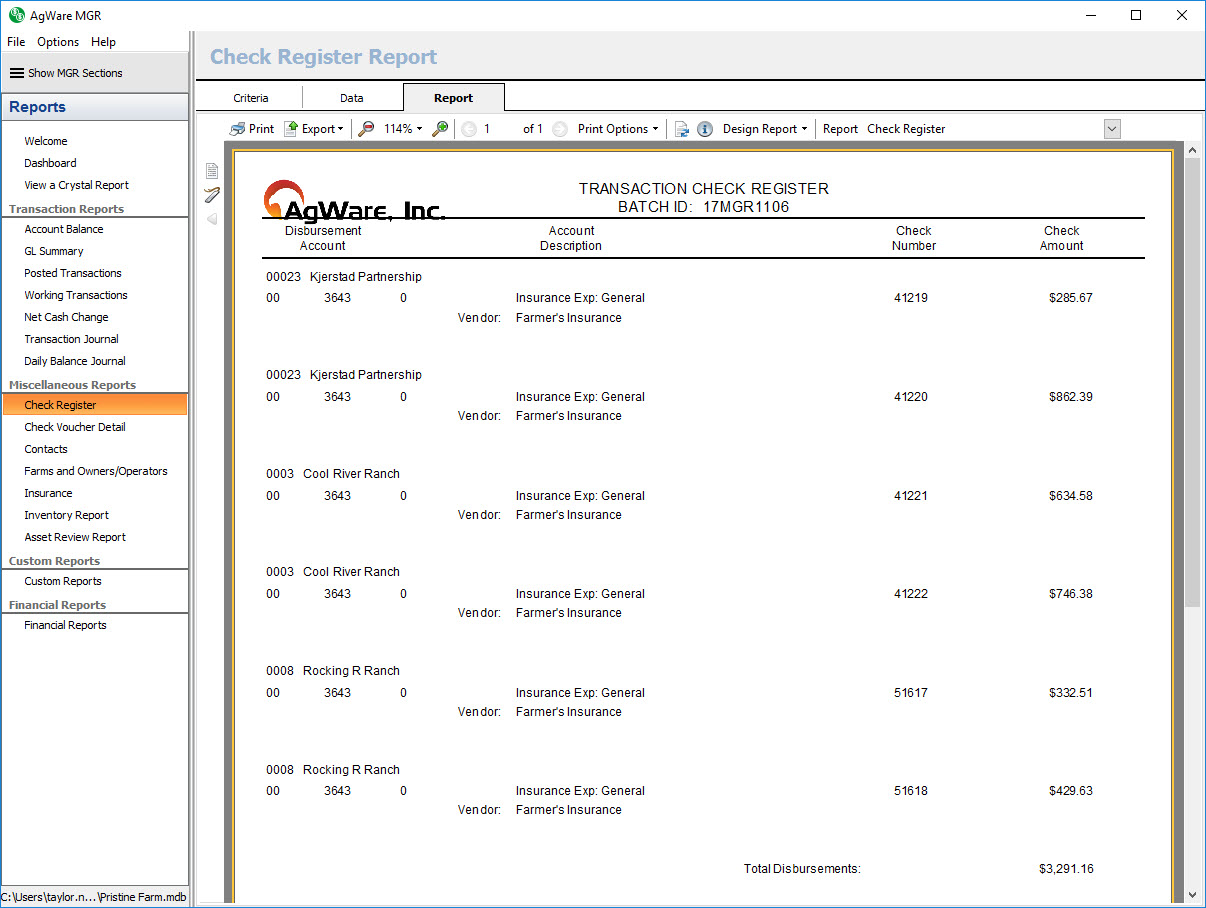Screen dimensions: 1206x908
Task: Switch to the Data tab
Action: pyautogui.click(x=352, y=98)
